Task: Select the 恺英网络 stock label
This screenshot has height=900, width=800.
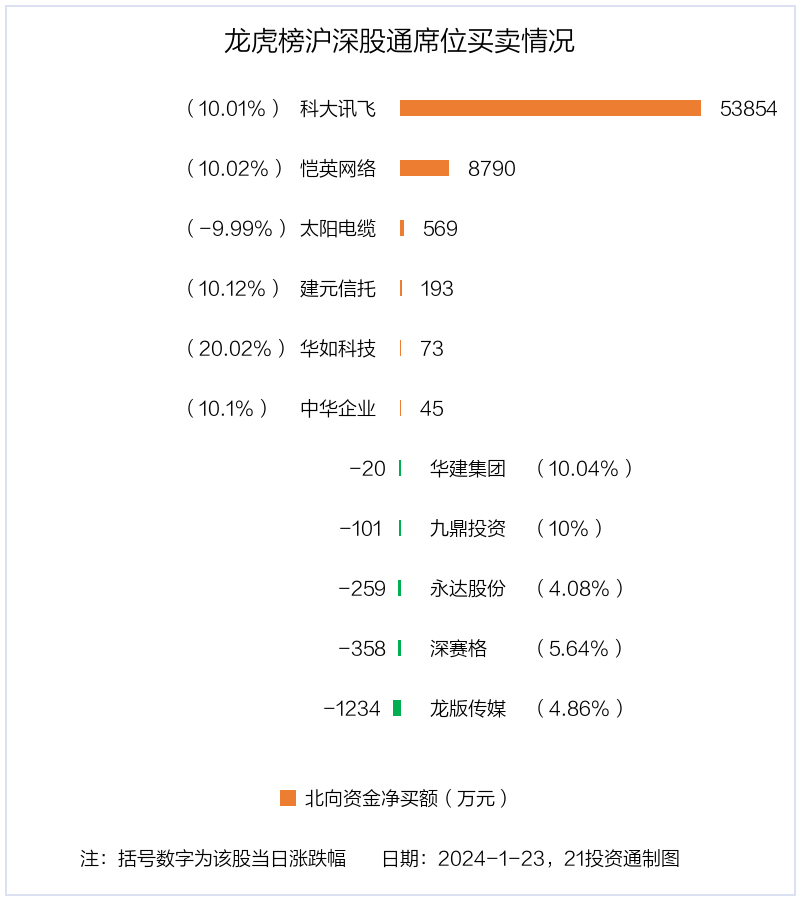Action: click(337, 169)
